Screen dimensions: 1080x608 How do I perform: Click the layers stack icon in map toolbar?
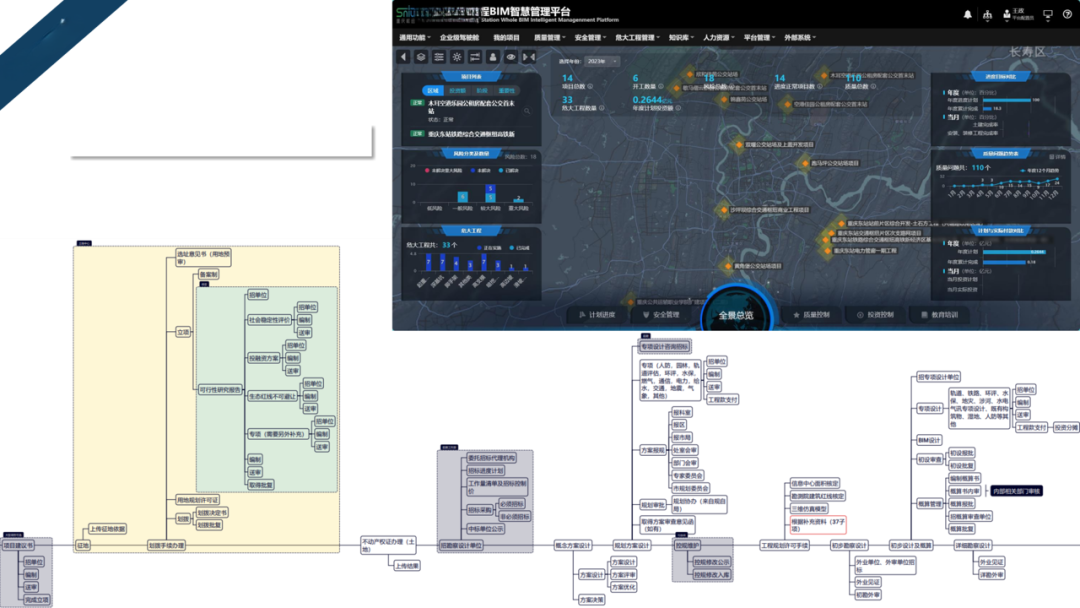click(x=421, y=57)
